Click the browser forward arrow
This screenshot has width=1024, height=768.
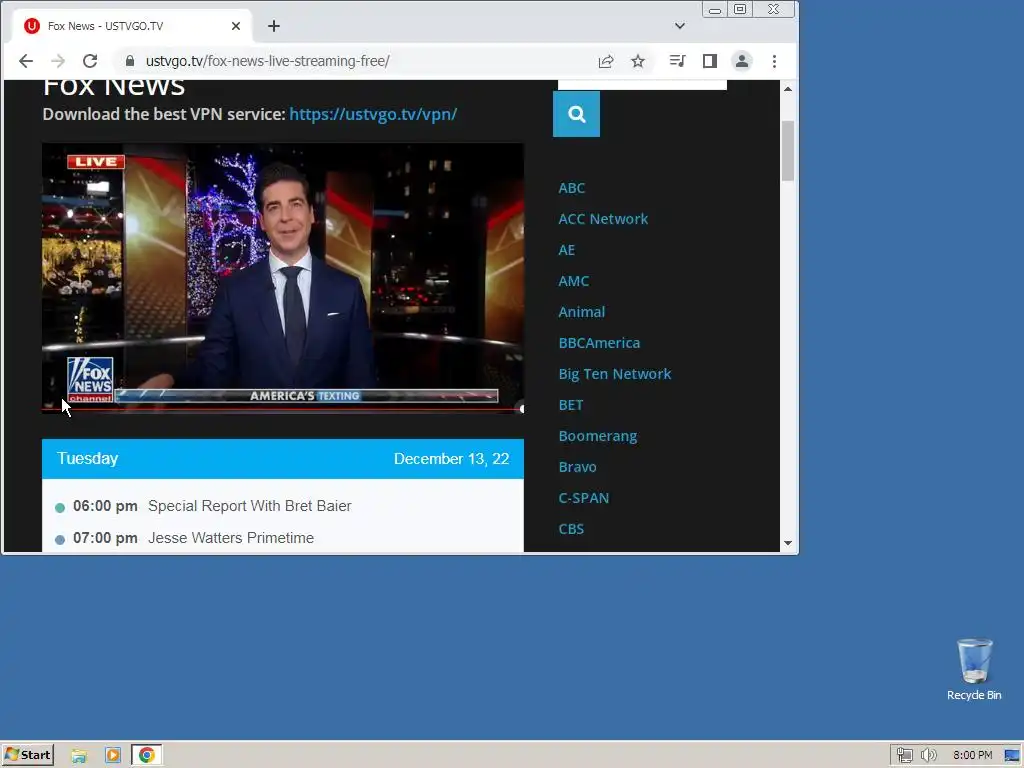[x=58, y=61]
